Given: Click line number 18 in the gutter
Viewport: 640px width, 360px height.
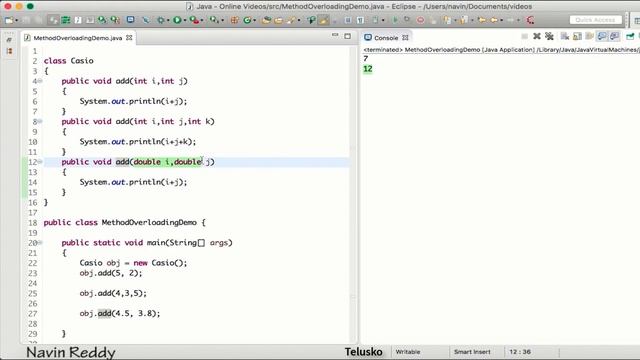Looking at the screenshot, I should 33,223.
